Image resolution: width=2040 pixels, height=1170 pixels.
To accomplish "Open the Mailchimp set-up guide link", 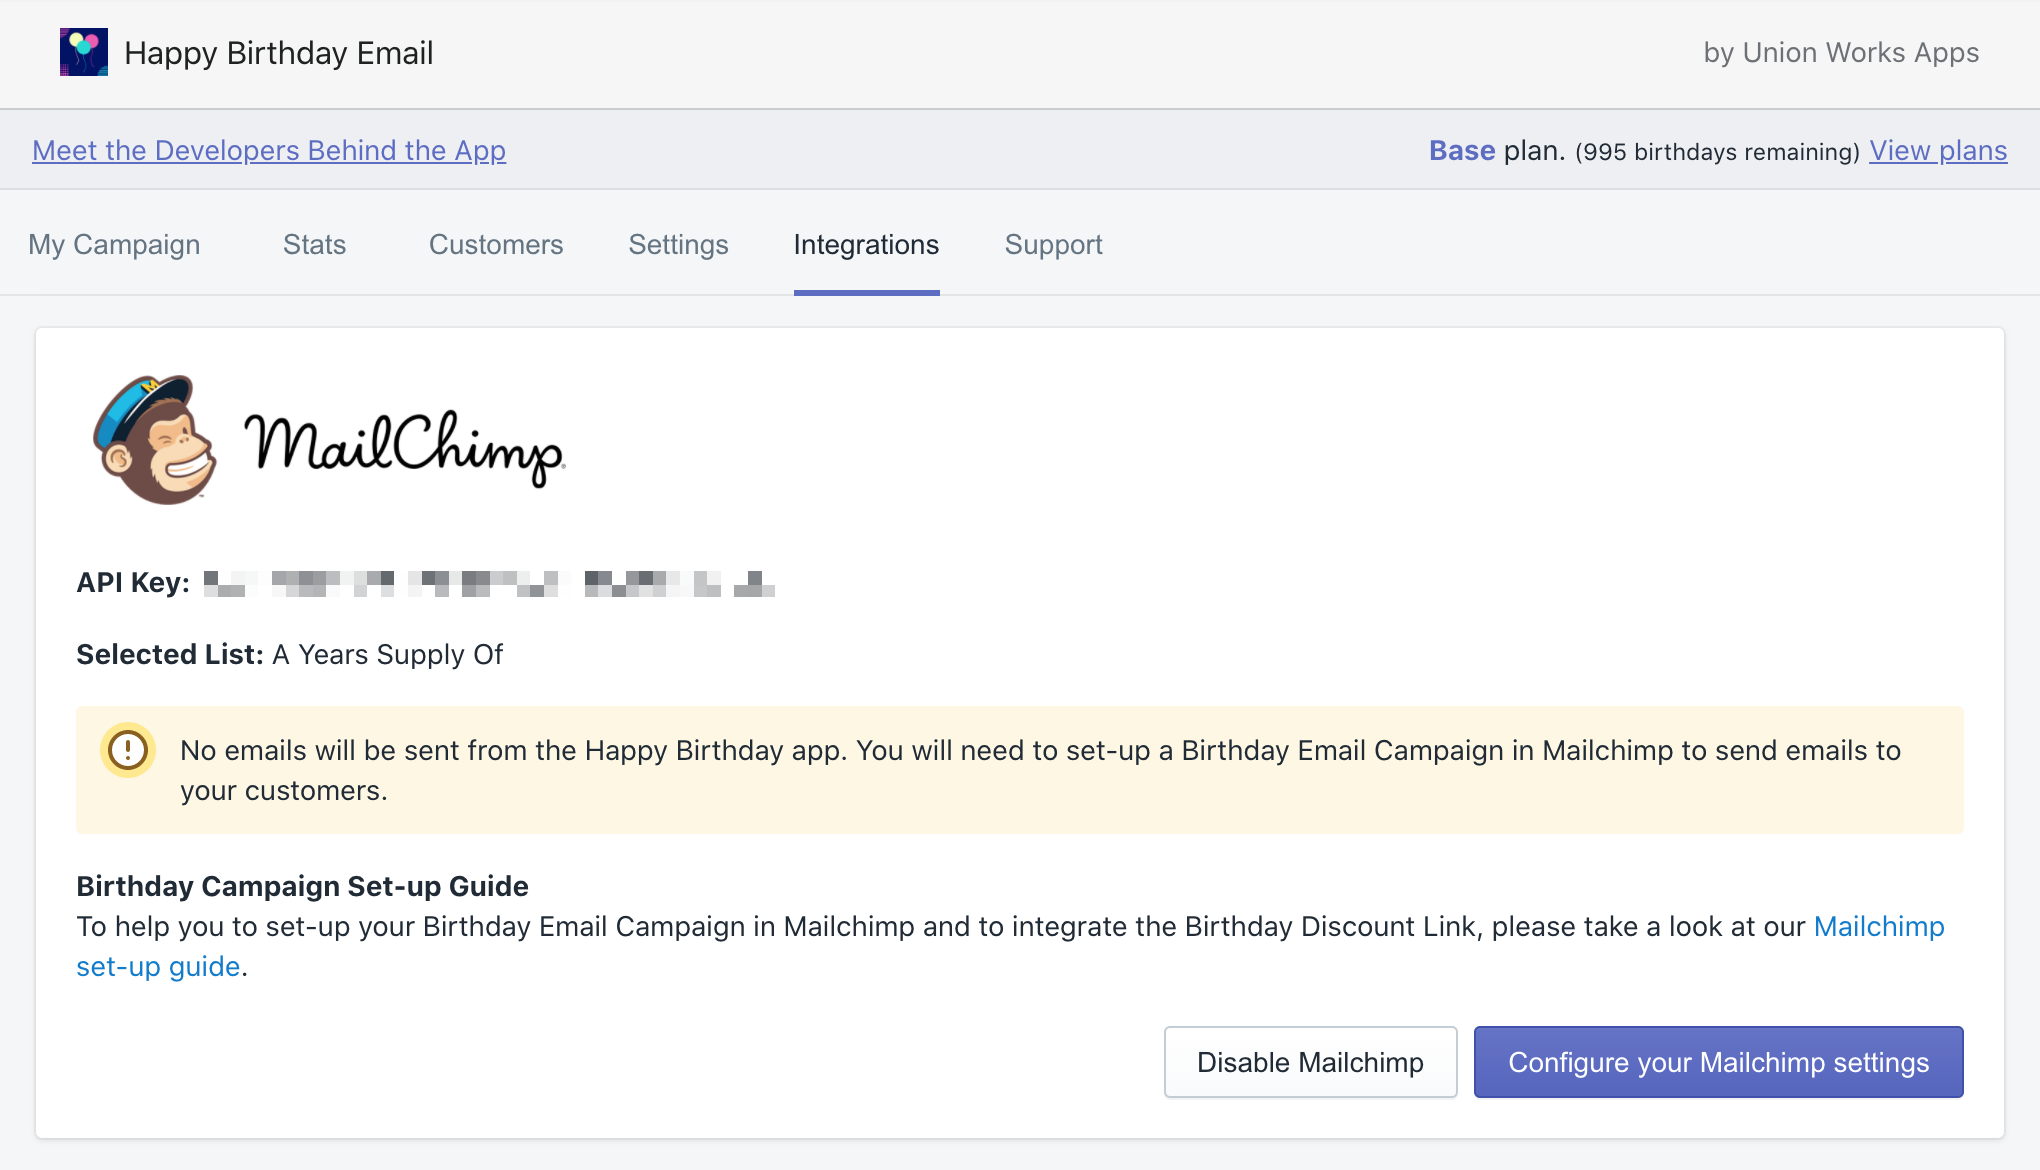I will pos(1878,927).
